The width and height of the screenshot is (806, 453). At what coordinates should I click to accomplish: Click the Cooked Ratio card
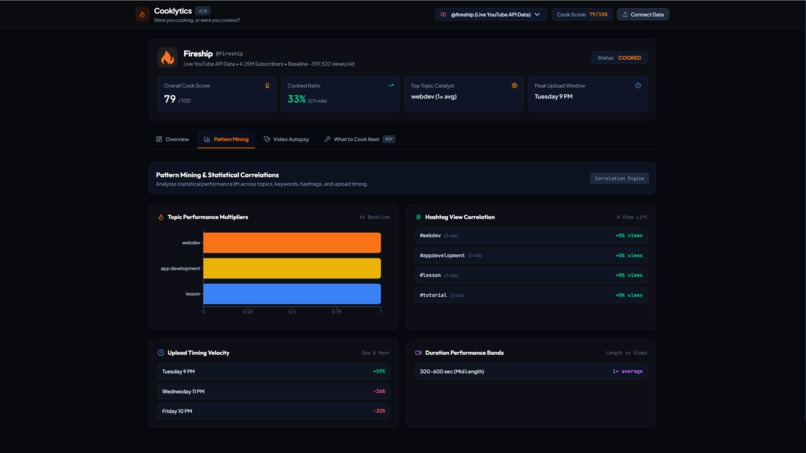click(340, 94)
